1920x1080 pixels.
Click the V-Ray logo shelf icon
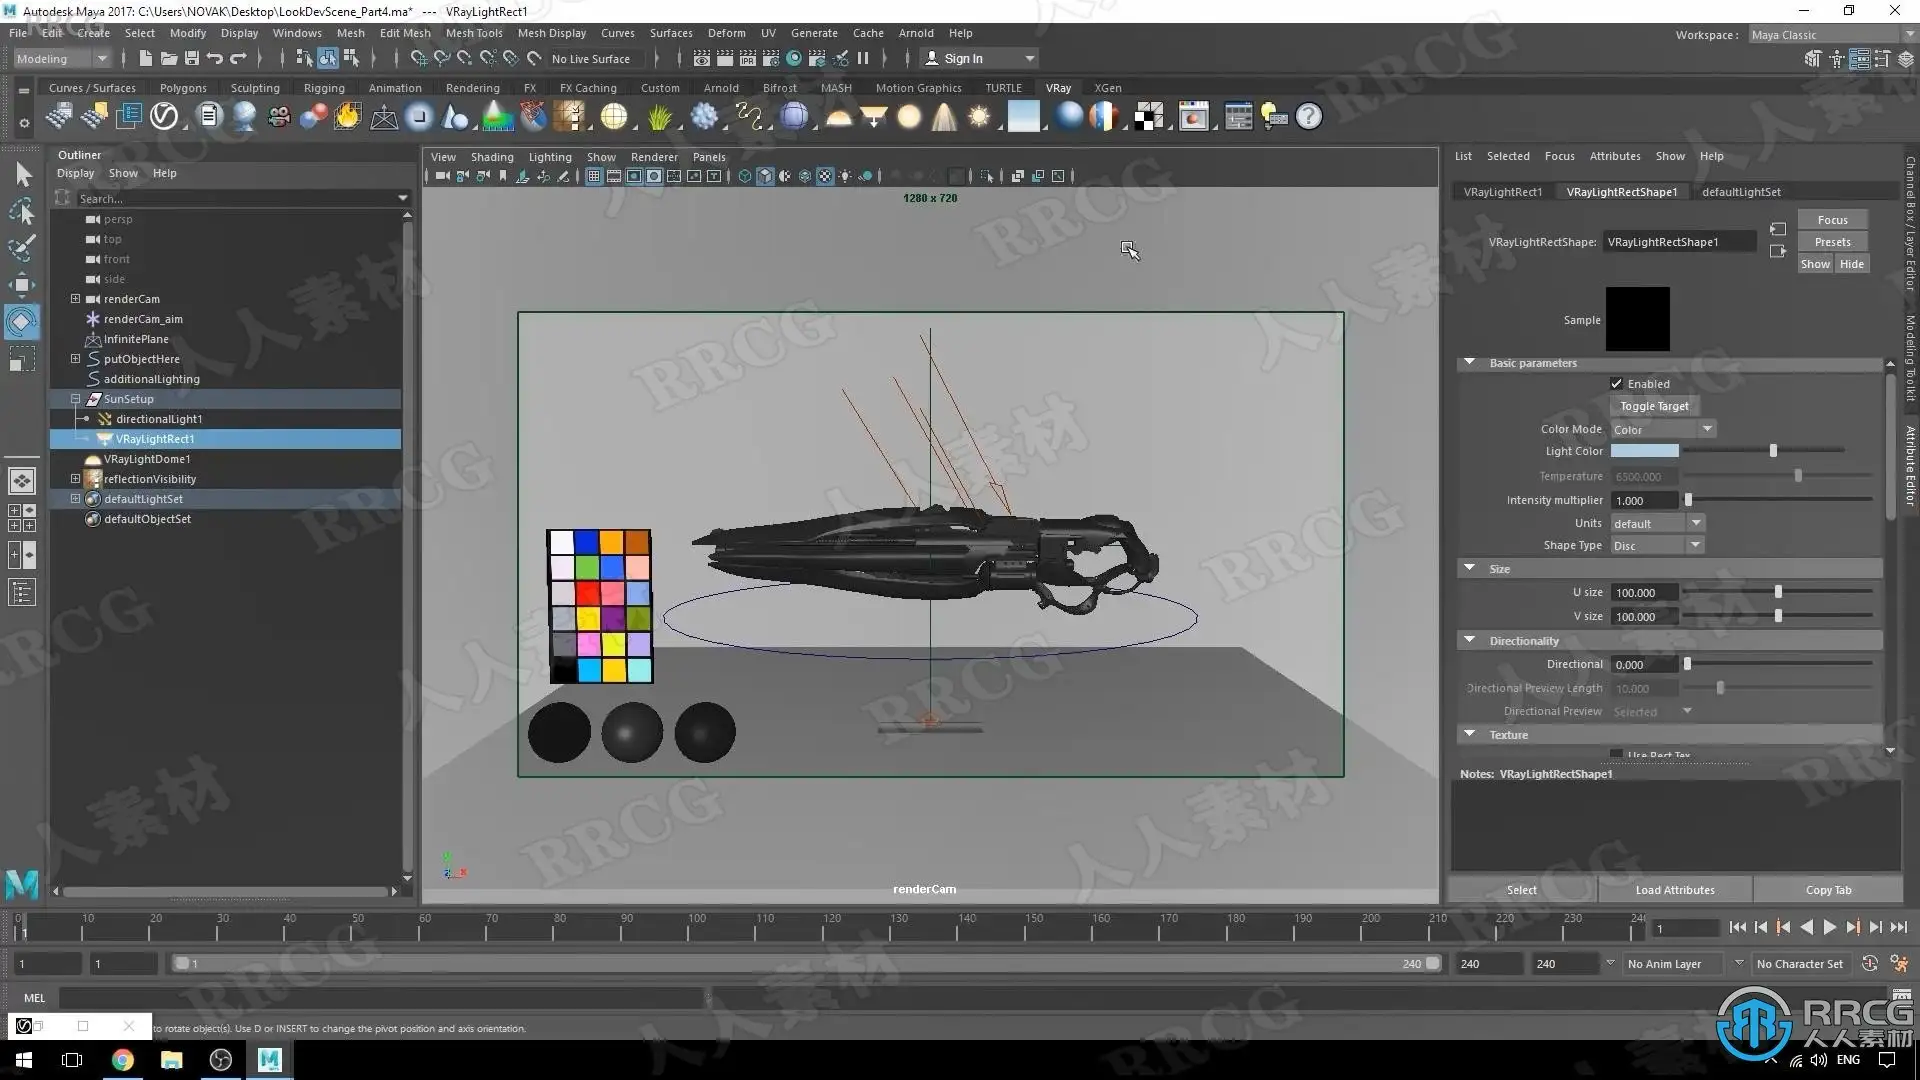(164, 117)
